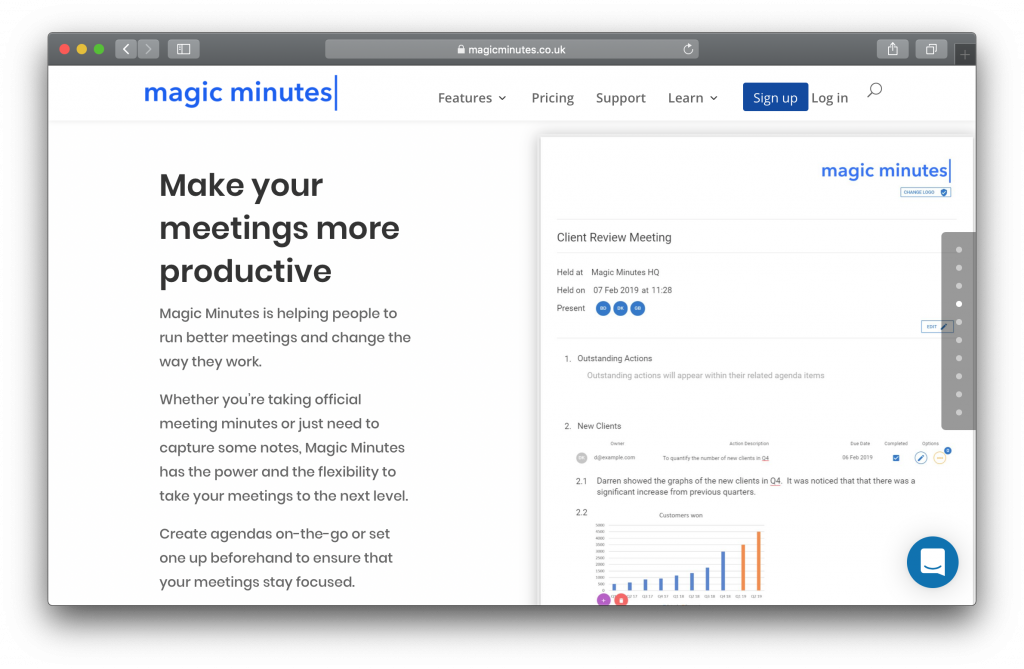The width and height of the screenshot is (1024, 669).
Task: Click the padlock icon in the address bar
Action: [461, 49]
